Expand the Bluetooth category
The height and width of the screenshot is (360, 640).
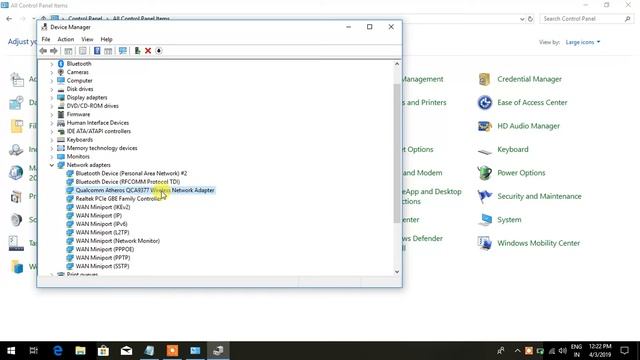(x=52, y=64)
